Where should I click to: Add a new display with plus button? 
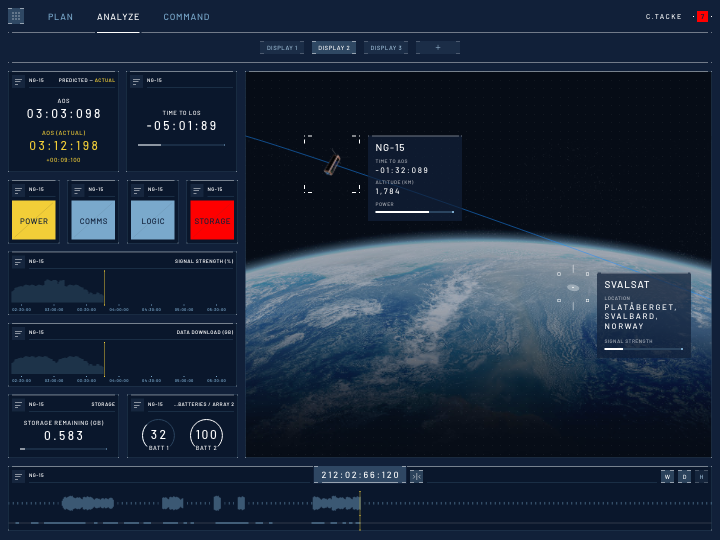pos(438,48)
